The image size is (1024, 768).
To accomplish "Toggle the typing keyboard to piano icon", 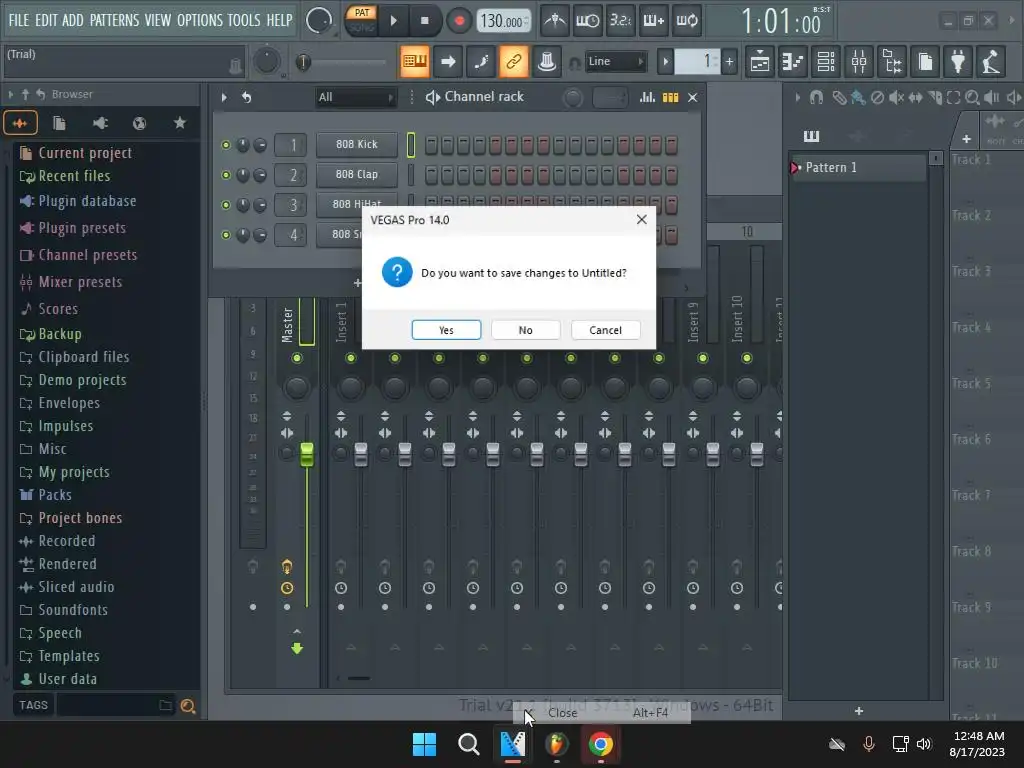I will pyautogui.click(x=414, y=61).
